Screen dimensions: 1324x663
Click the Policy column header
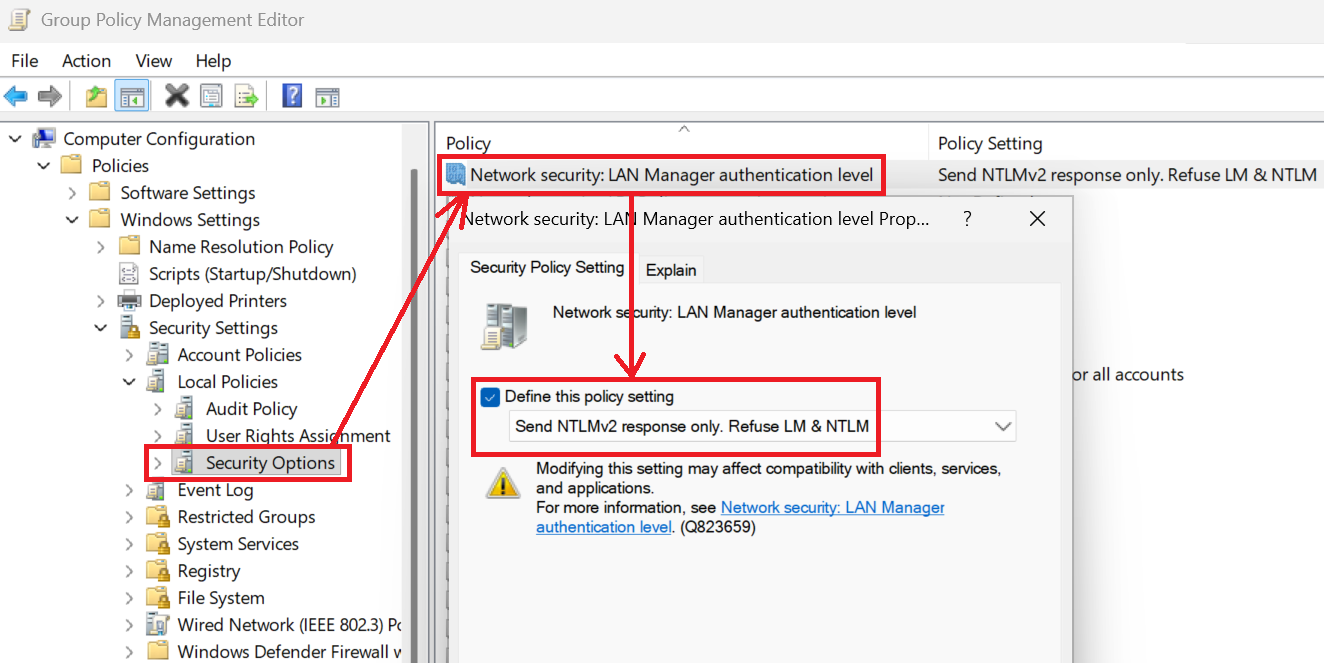pyautogui.click(x=467, y=143)
